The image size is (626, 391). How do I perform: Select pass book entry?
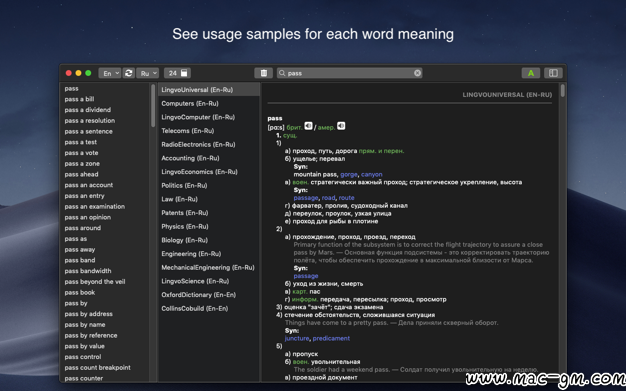tap(80, 292)
